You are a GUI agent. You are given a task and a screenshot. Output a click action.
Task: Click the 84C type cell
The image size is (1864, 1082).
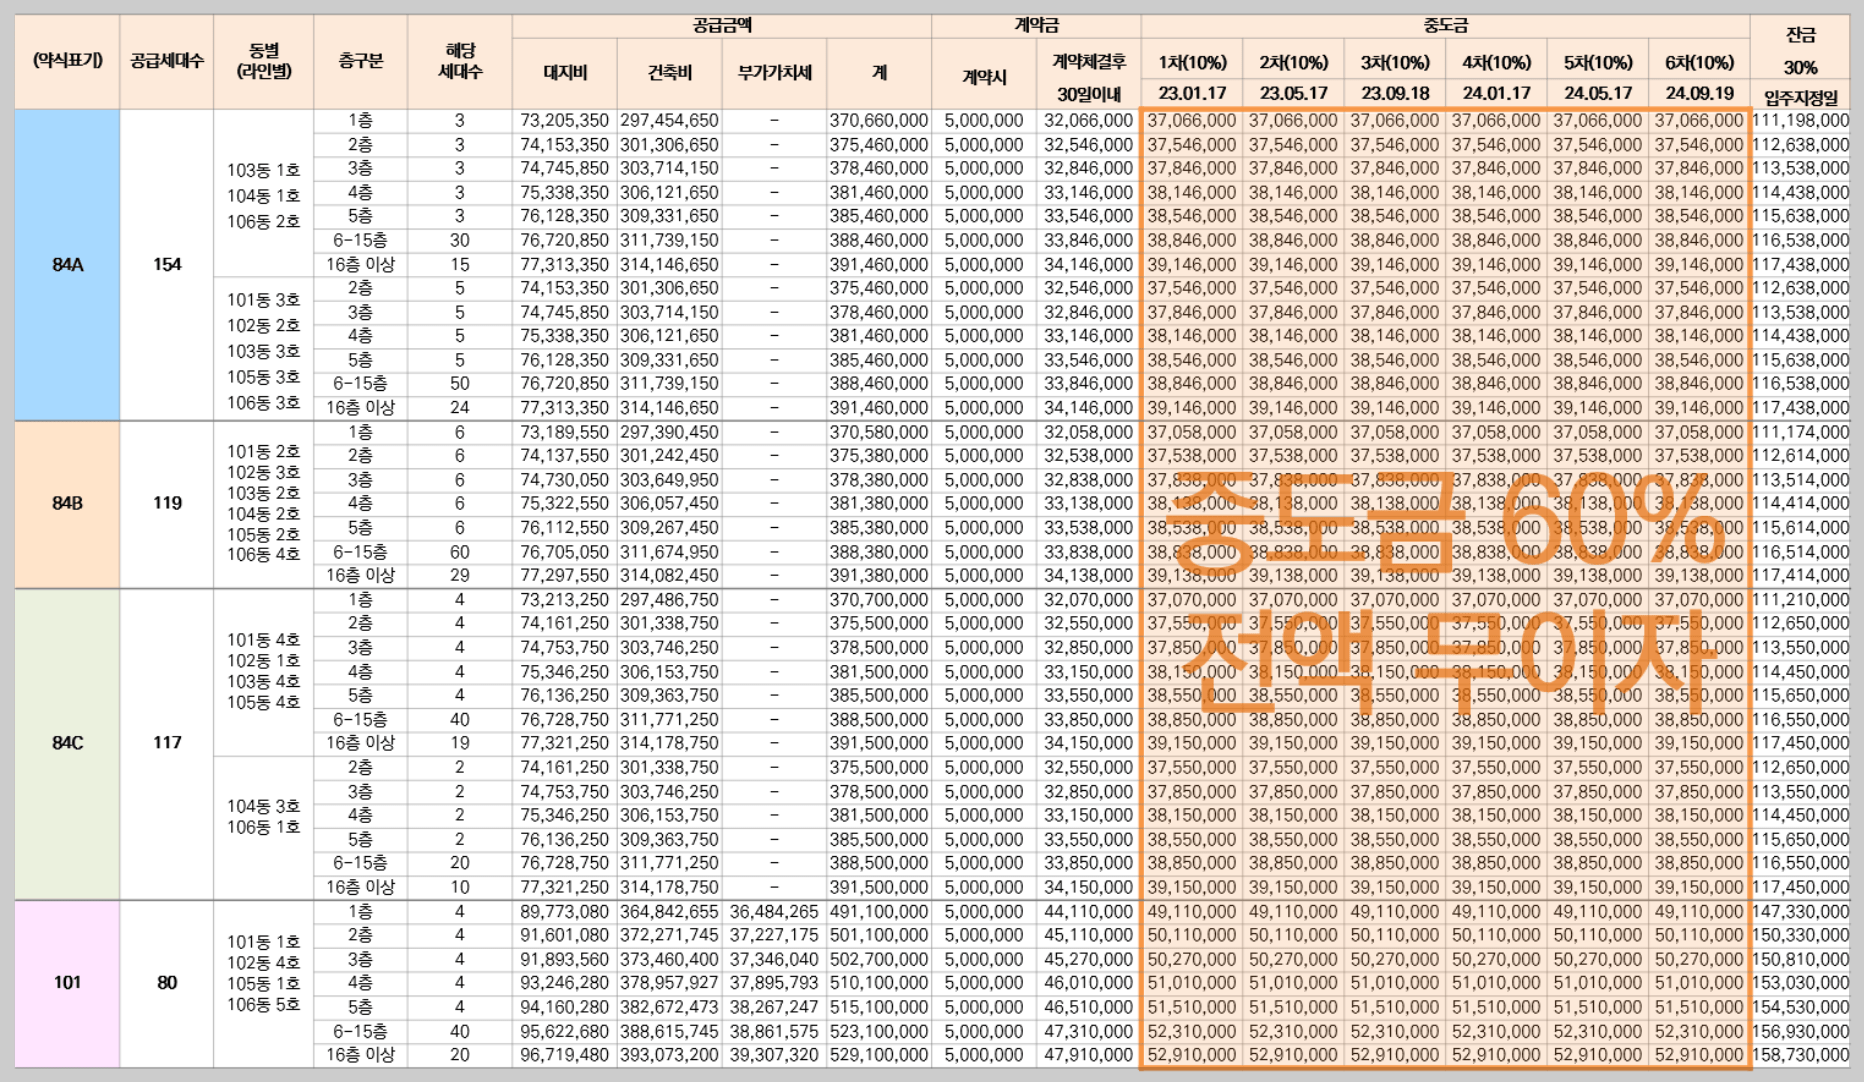point(67,743)
